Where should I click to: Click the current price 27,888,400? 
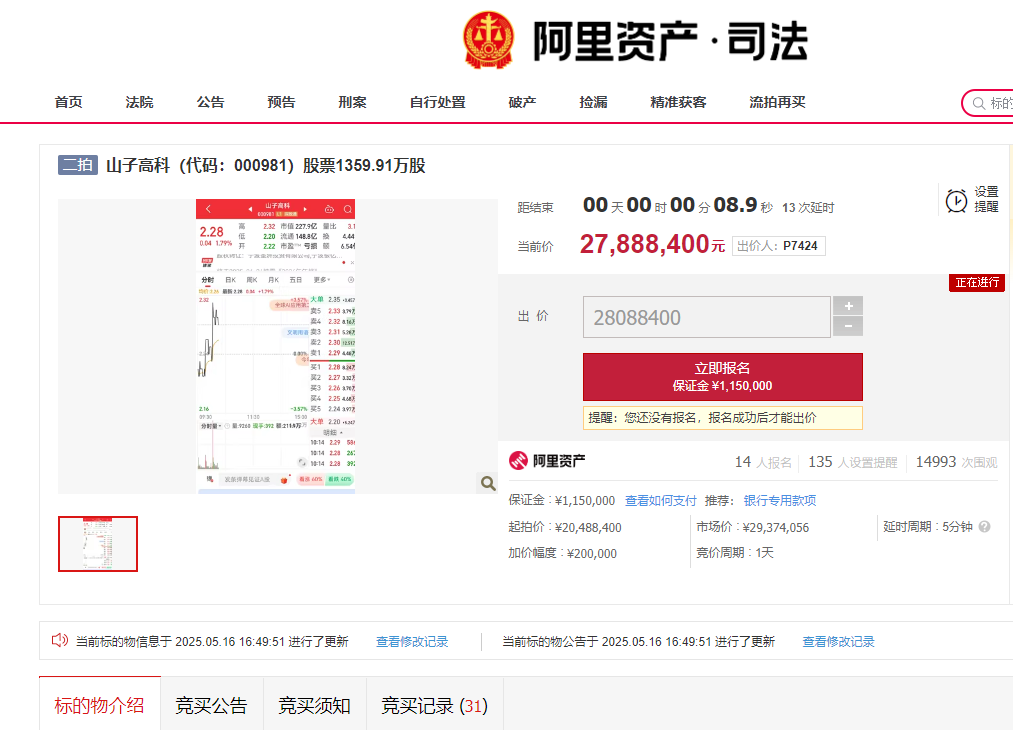[x=653, y=244]
